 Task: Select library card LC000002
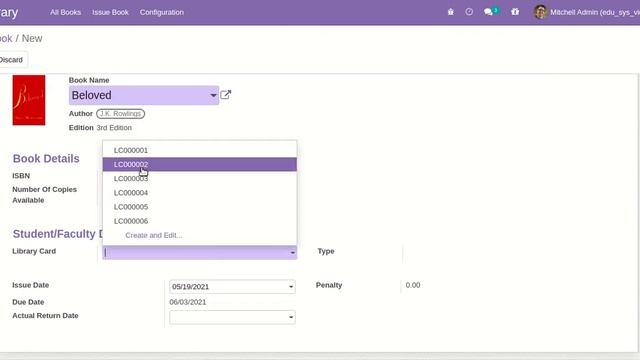click(x=200, y=164)
